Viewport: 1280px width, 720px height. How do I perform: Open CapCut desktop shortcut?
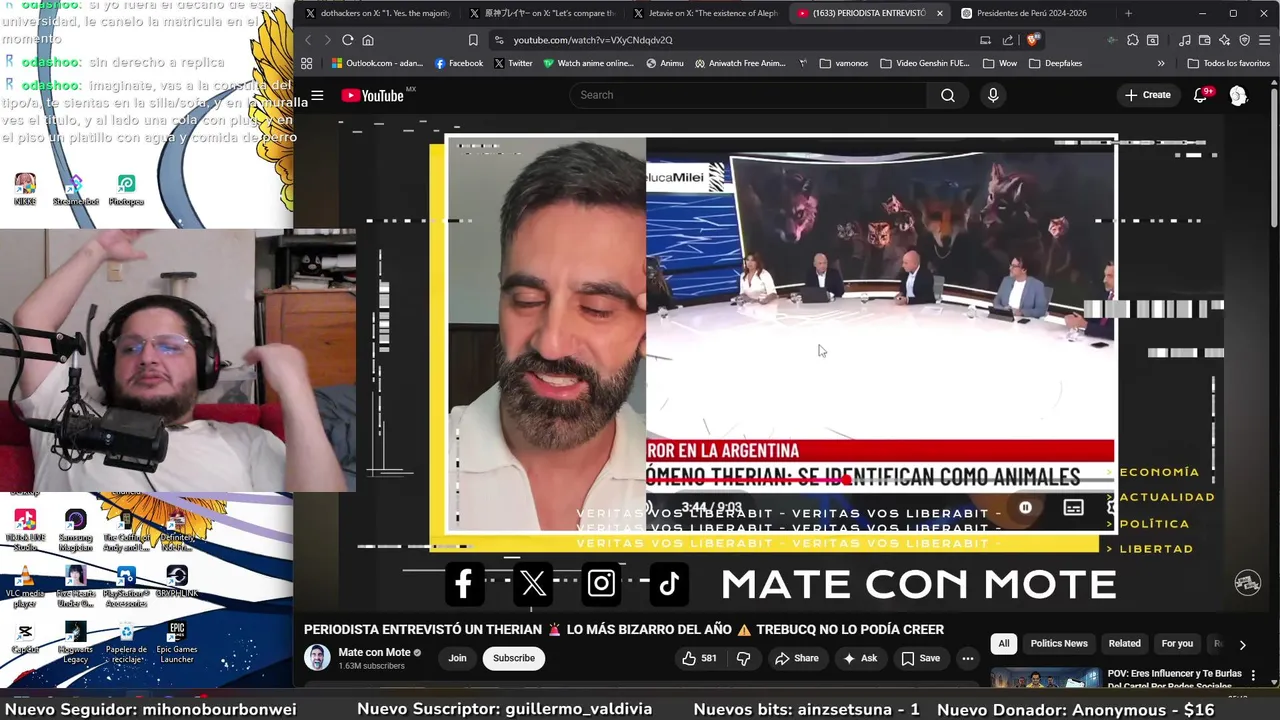tap(25, 638)
